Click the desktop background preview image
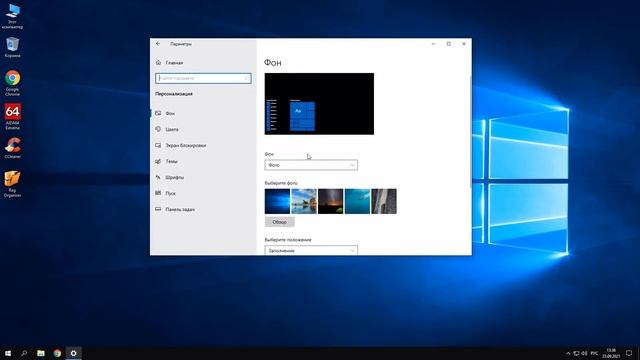 click(x=319, y=104)
